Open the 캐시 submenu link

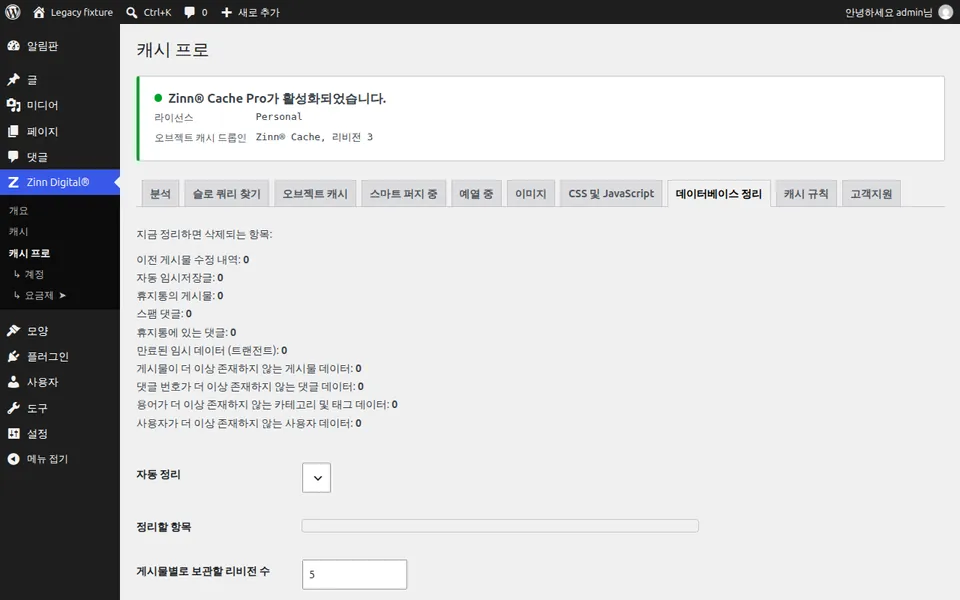(x=18, y=231)
